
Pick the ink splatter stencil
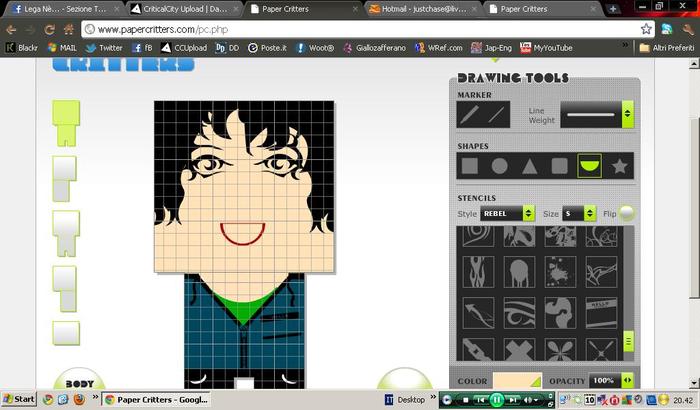(560, 272)
